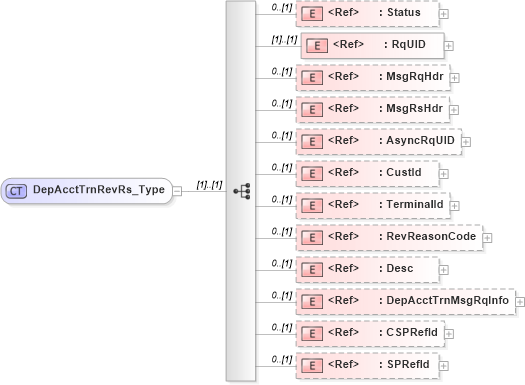The height and width of the screenshot is (385, 525).
Task: Click the 0..[1] cardinality next to SPRefId
Action: coord(282,360)
